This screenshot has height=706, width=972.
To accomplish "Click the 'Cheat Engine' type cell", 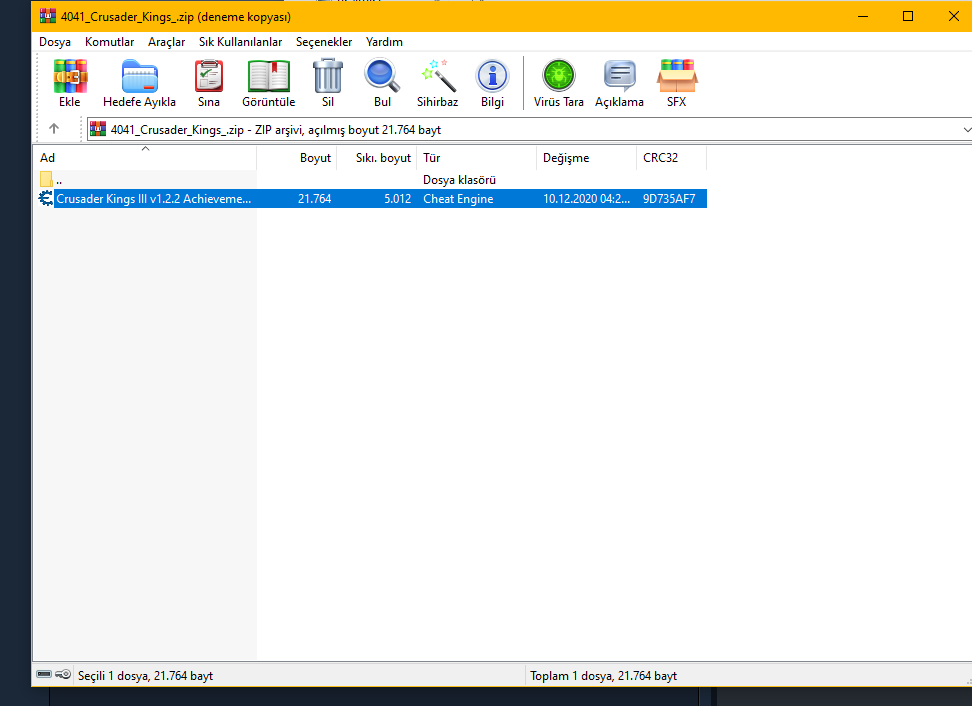I will 458,198.
